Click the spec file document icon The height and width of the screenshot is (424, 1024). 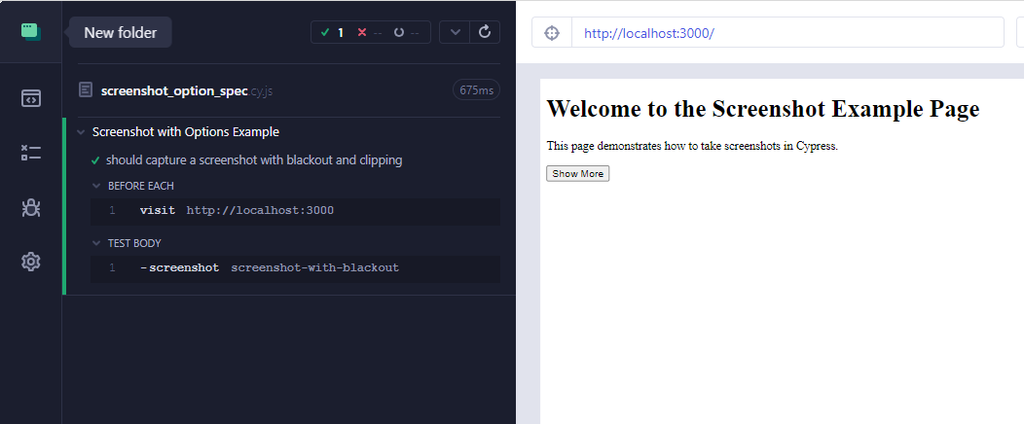pyautogui.click(x=86, y=90)
